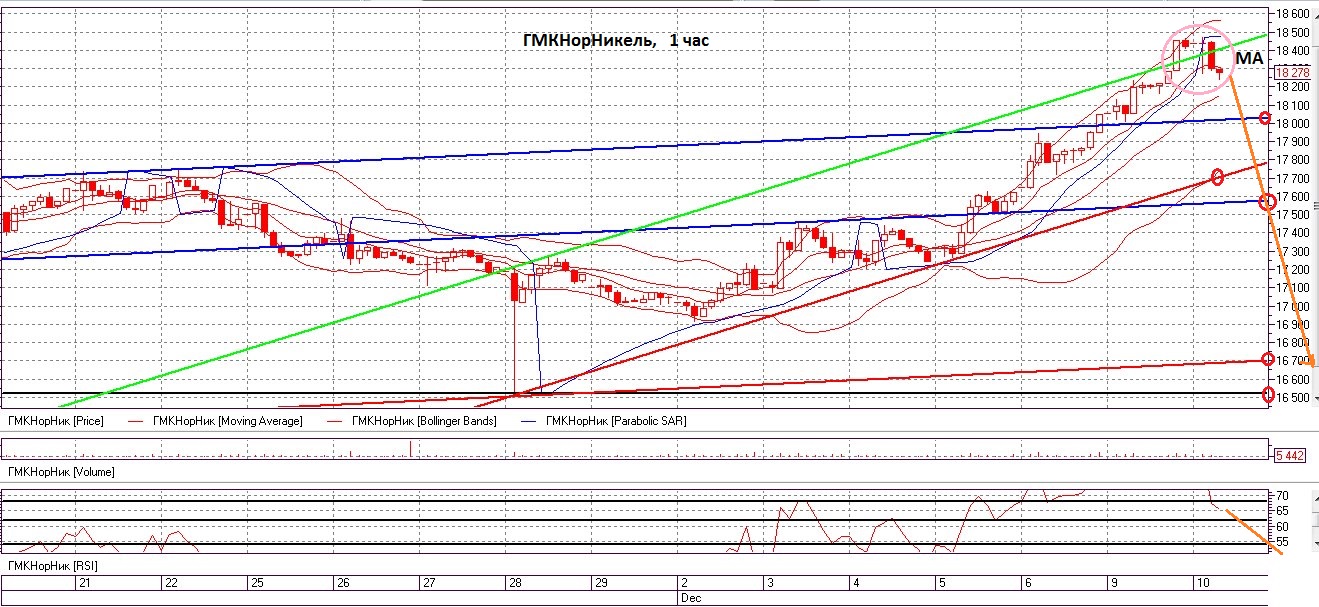Click the 17 300 price axis label
Image resolution: width=1319 pixels, height=607 pixels.
click(x=1292, y=250)
